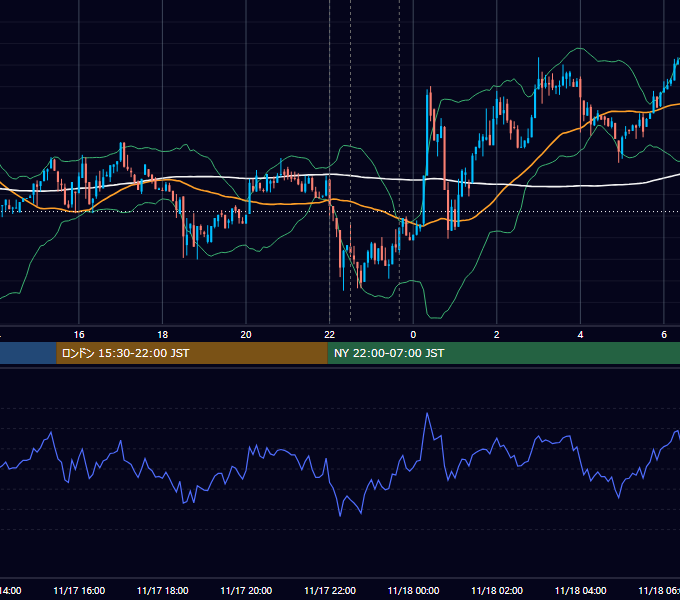Click the NY 22:00-07:00 JST session bar
The width and height of the screenshot is (680, 600).
pos(503,353)
